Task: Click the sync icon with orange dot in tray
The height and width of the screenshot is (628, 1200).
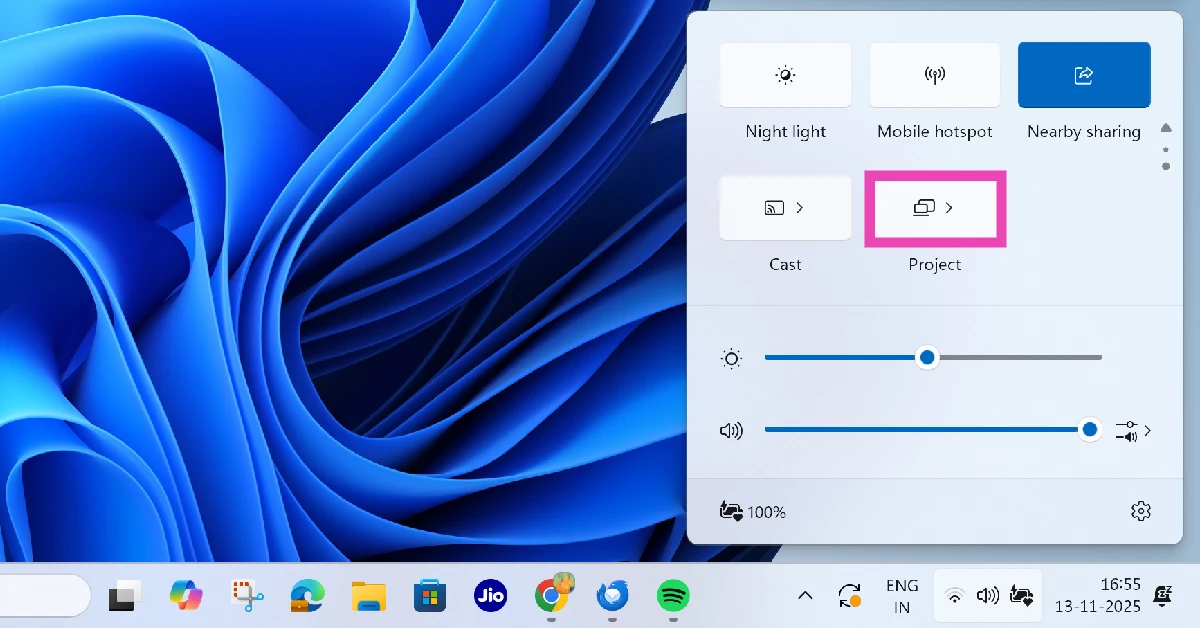Action: (849, 595)
